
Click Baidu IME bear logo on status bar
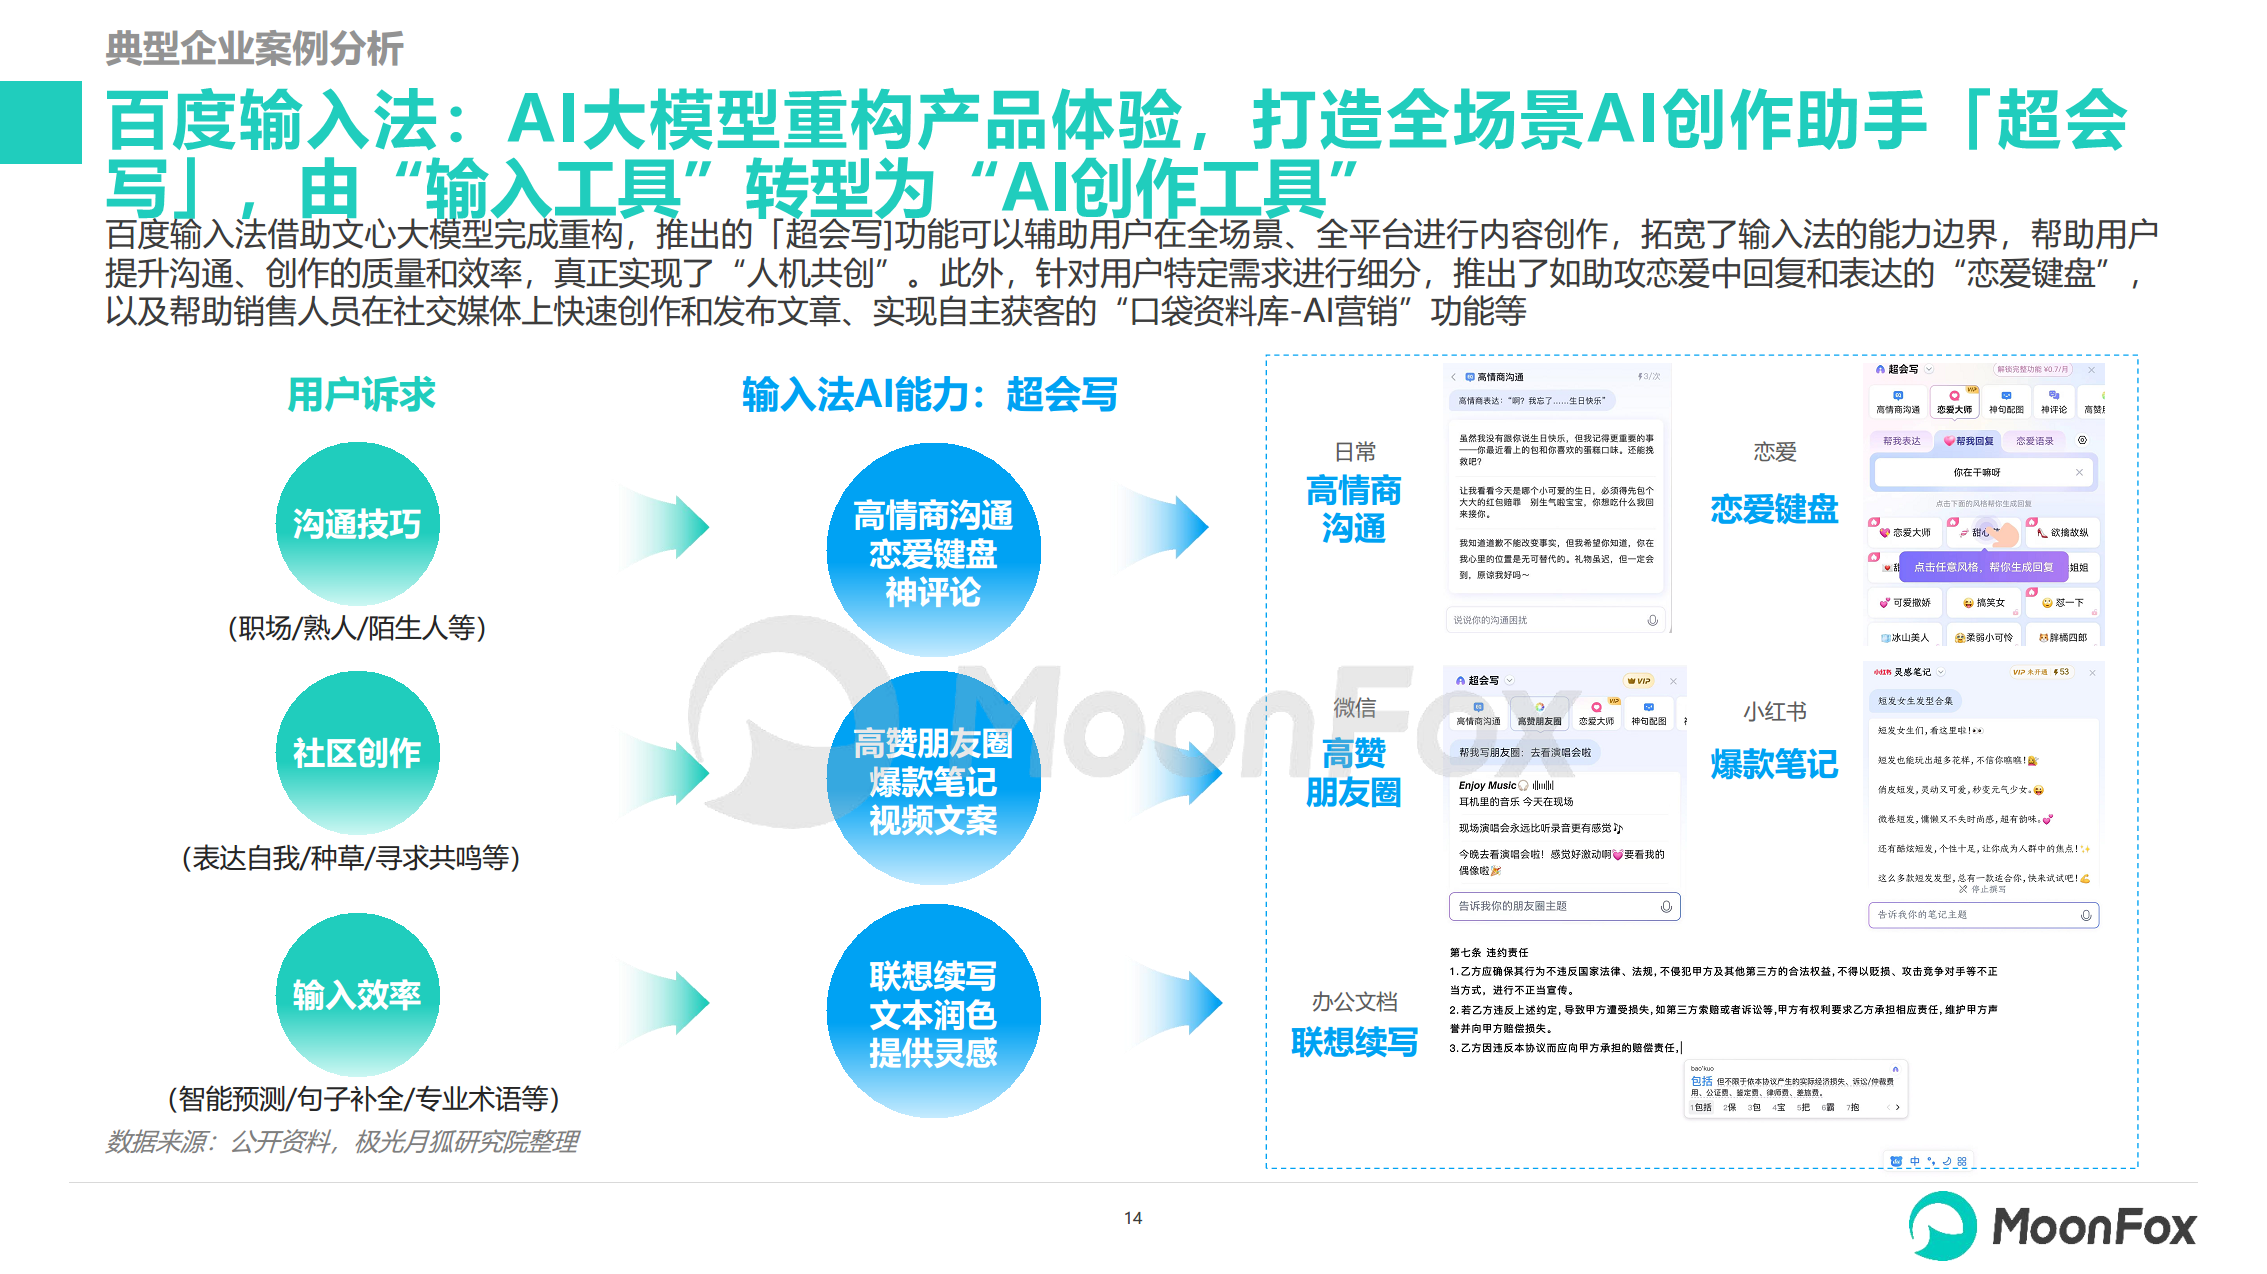1896,1161
